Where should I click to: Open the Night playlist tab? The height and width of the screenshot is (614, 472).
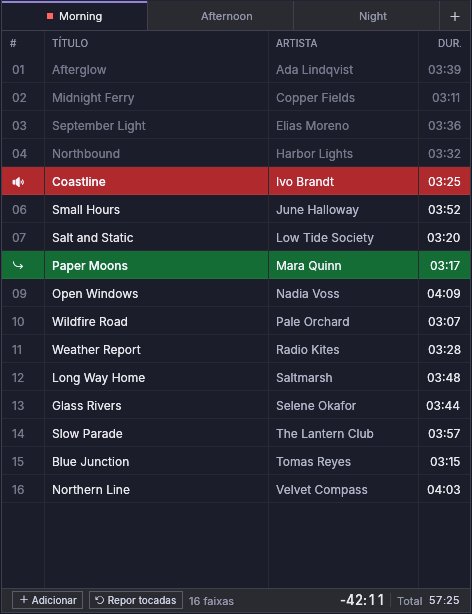coord(366,16)
